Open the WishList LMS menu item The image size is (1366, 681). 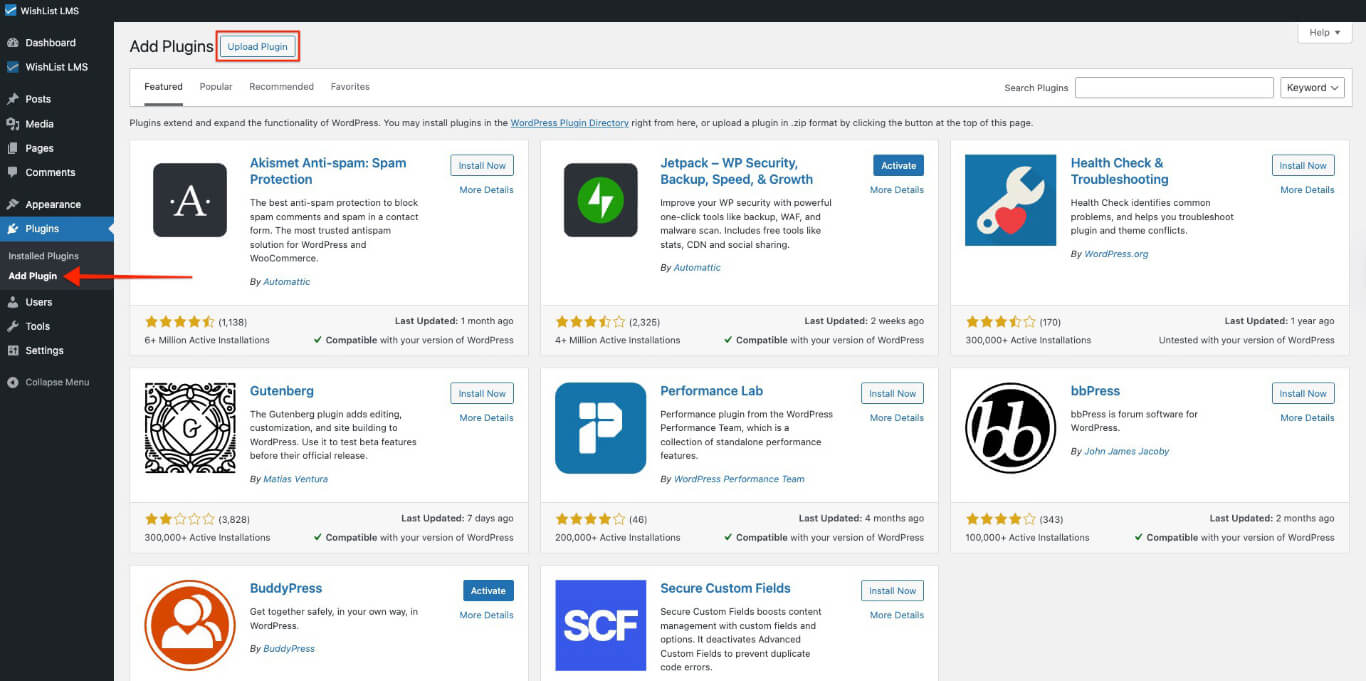coord(56,66)
